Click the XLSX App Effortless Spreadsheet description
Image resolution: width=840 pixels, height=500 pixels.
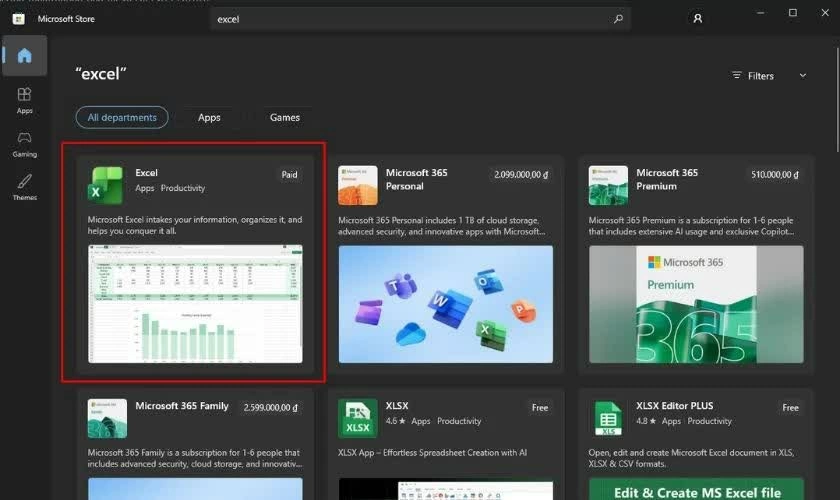coord(432,453)
